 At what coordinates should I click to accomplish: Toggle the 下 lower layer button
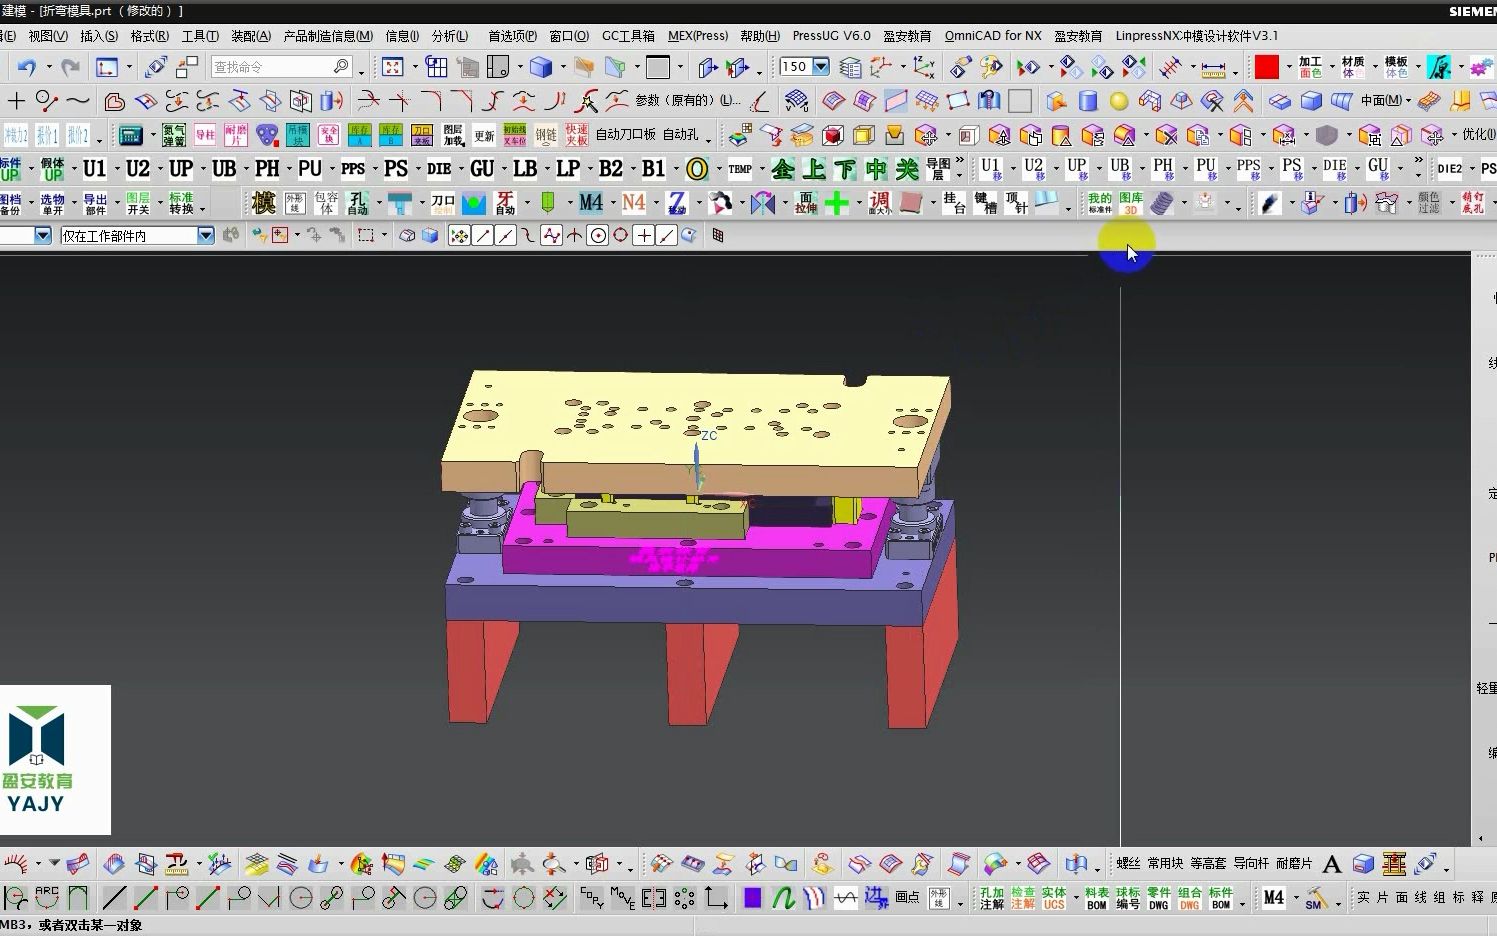[845, 169]
